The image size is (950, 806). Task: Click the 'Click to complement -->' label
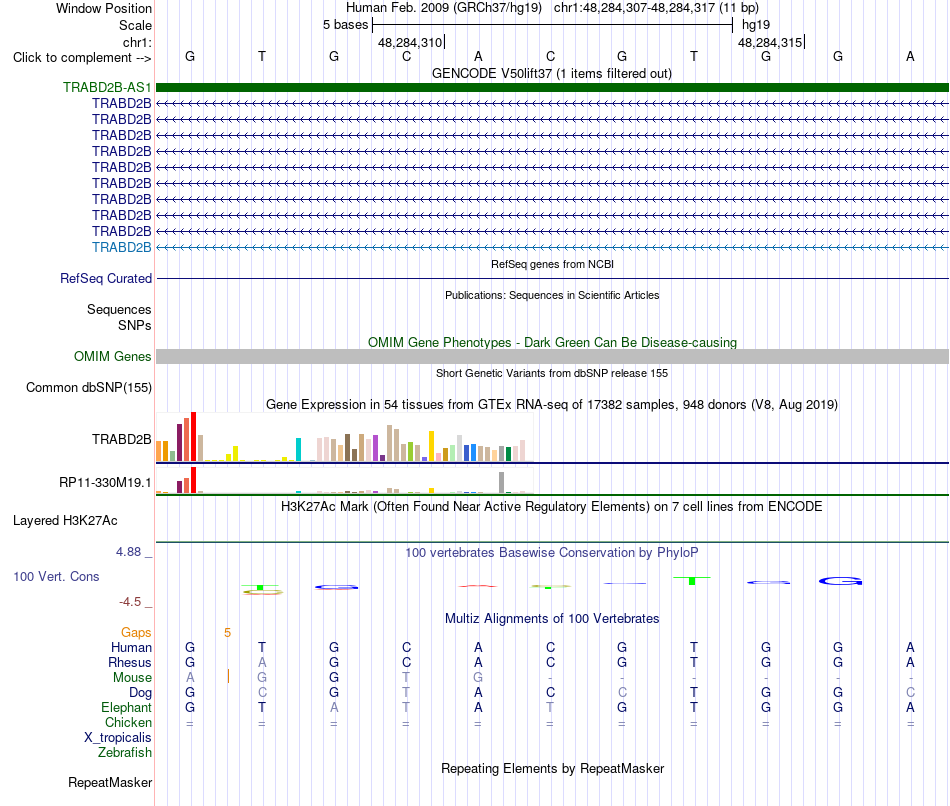click(82, 58)
